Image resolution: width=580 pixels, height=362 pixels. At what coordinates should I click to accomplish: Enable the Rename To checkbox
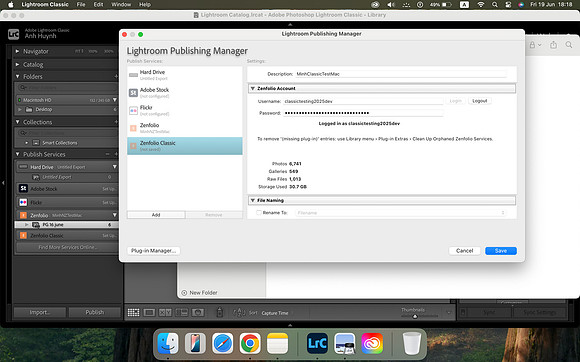coord(259,213)
